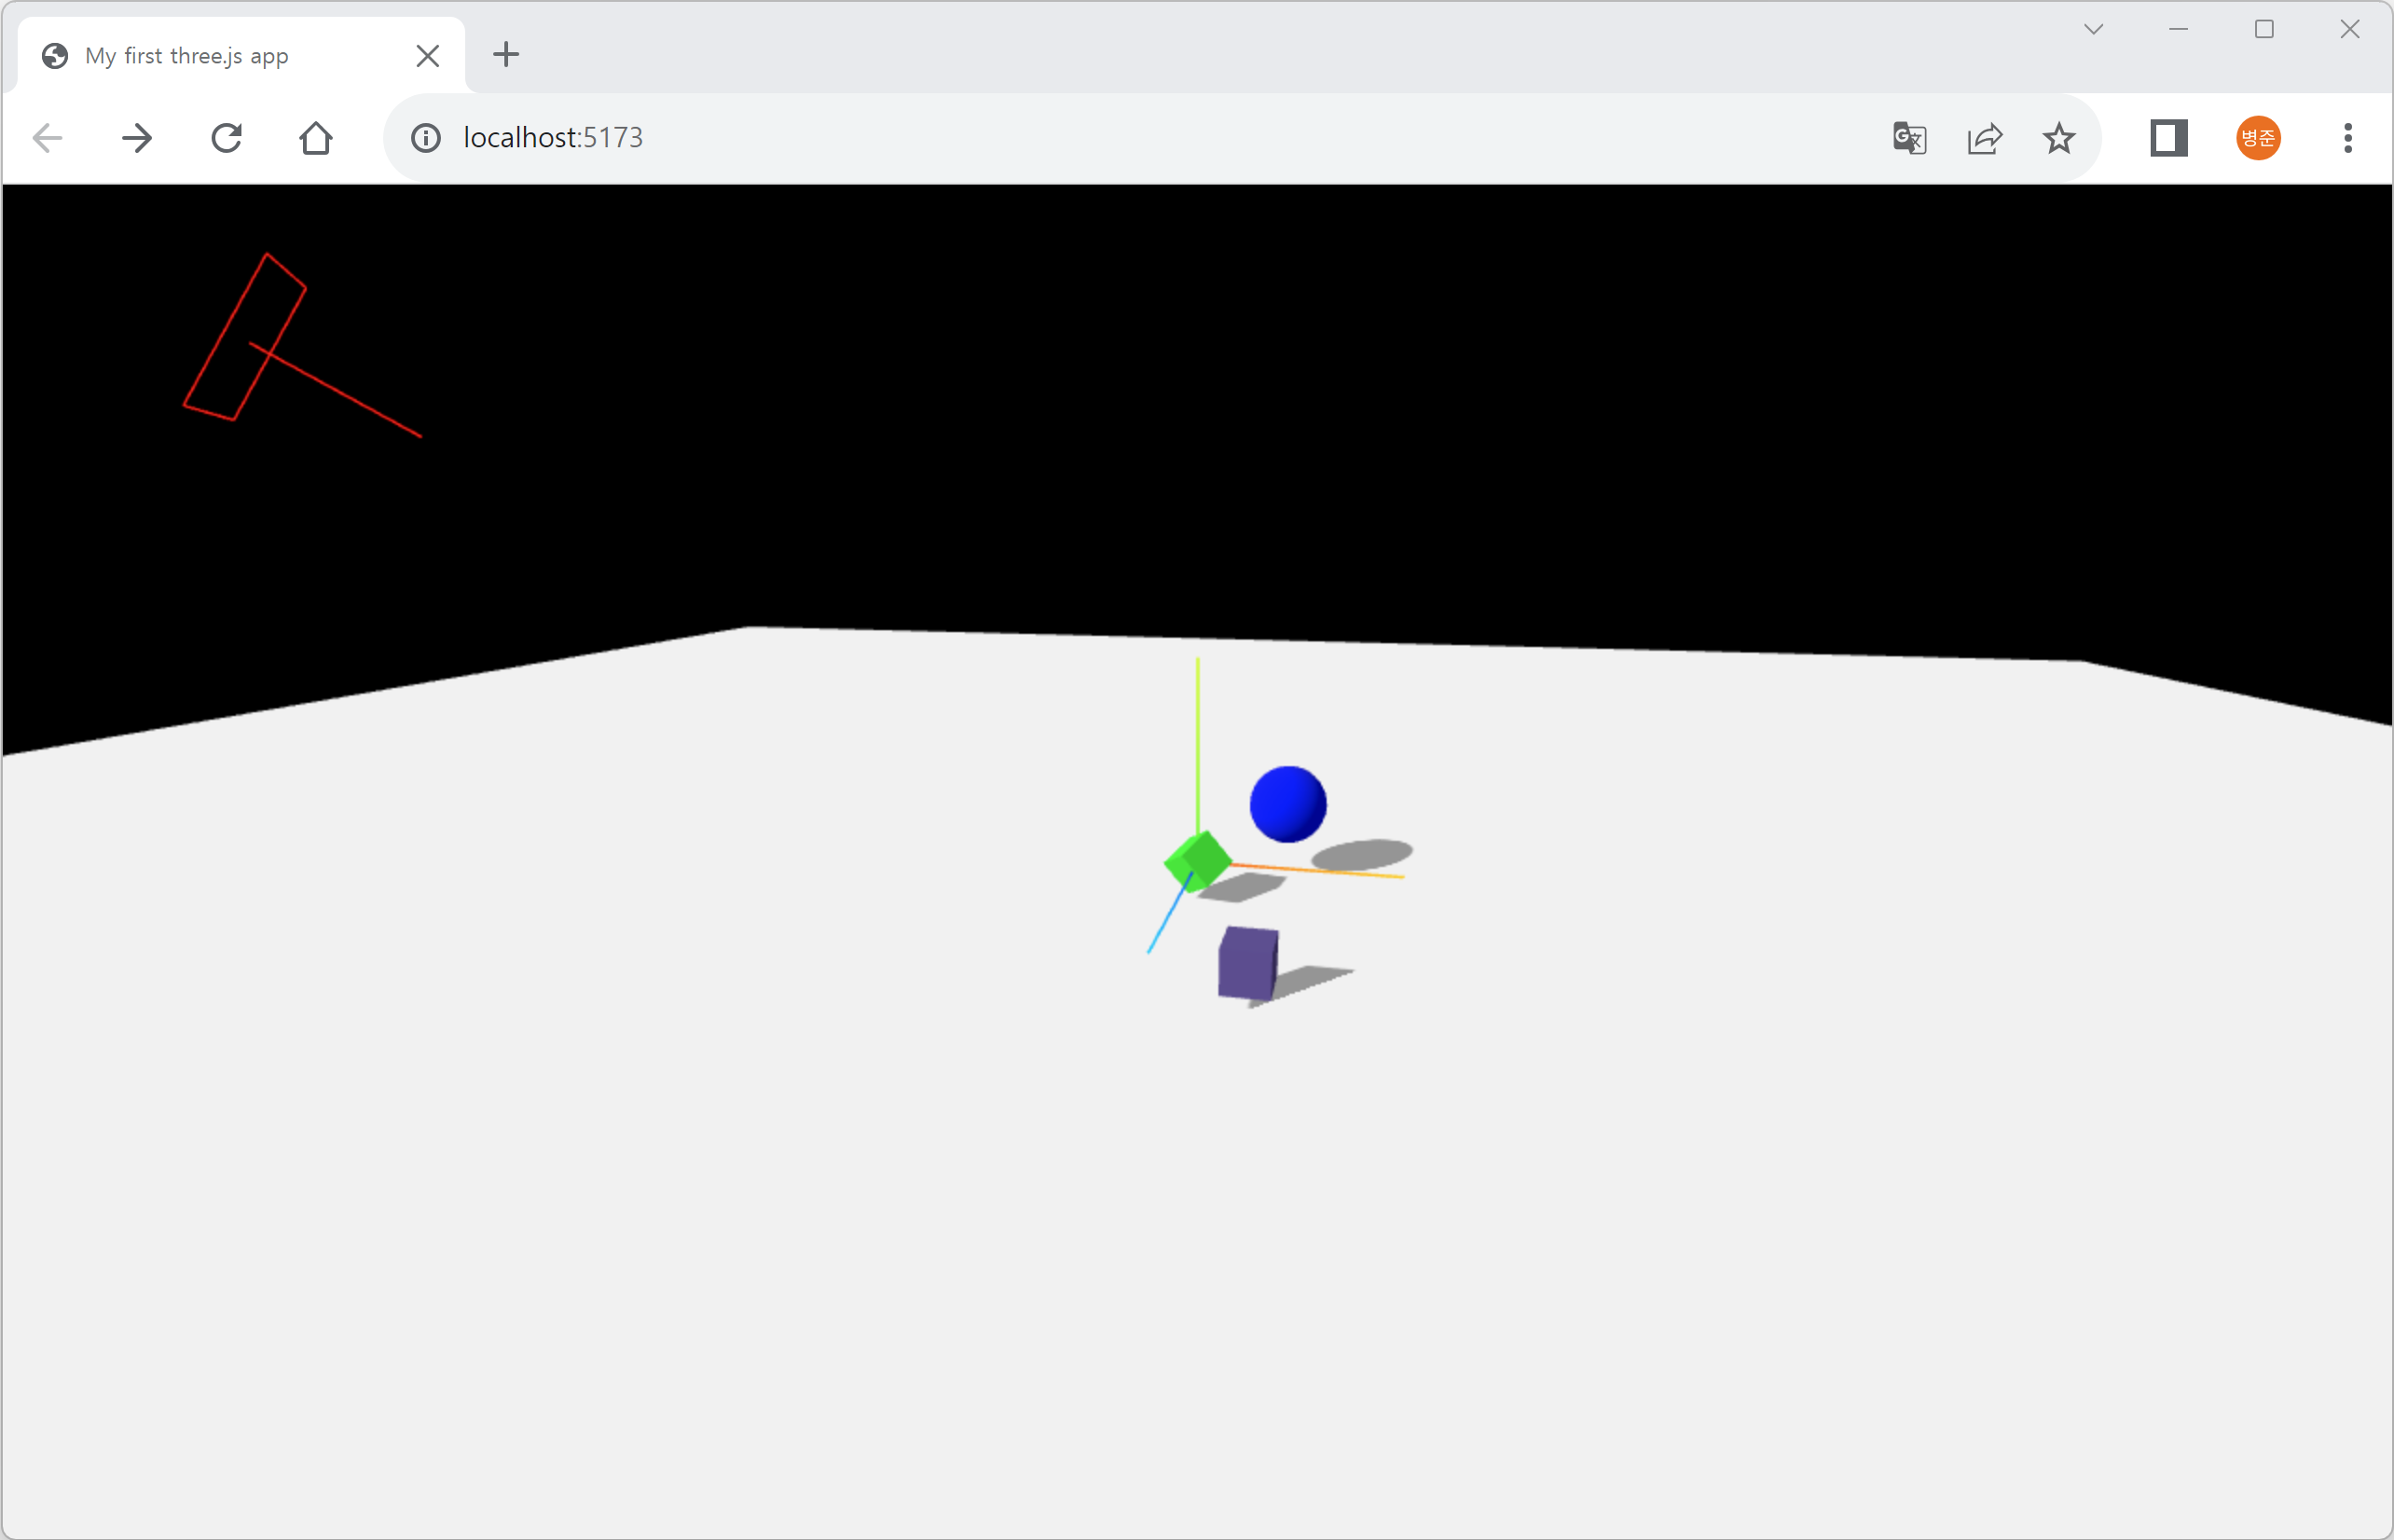2394x1540 pixels.
Task: Close the three.js app tab
Action: (x=428, y=56)
